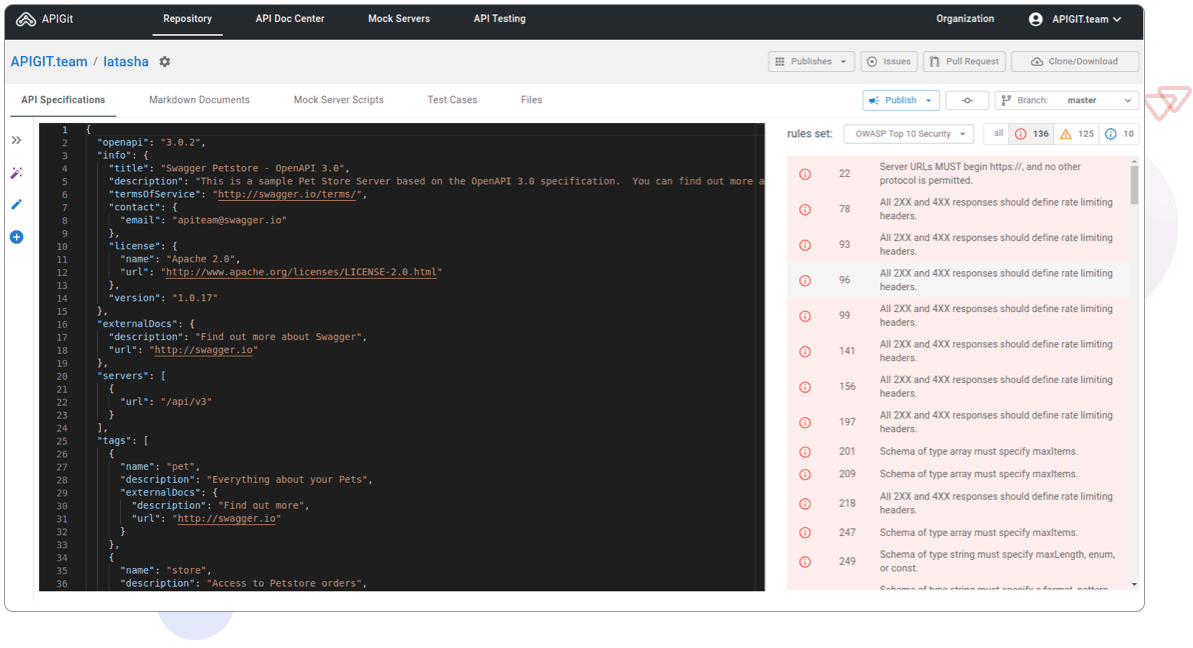Click error icon beside line 141 rule

pos(805,351)
